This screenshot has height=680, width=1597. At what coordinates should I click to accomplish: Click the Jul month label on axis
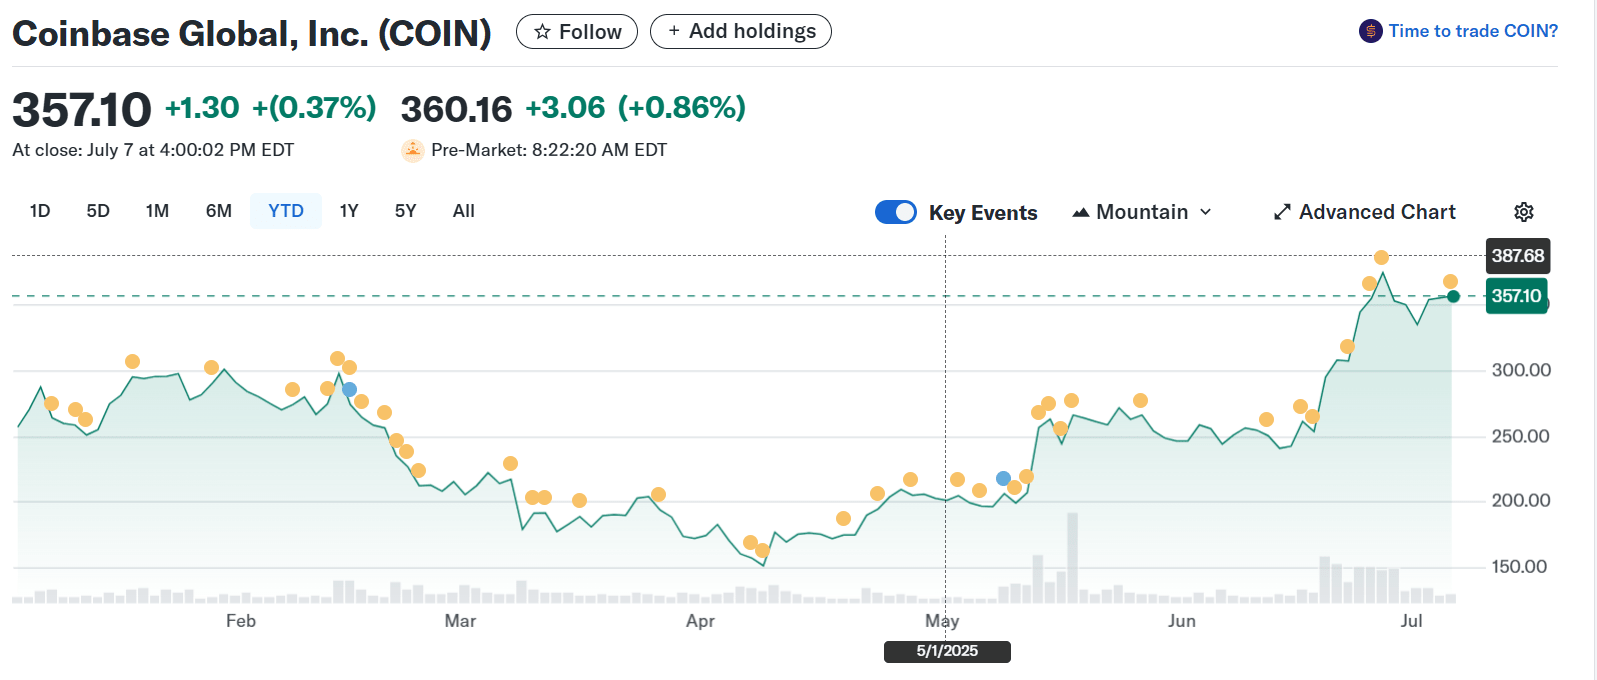pyautogui.click(x=1411, y=621)
